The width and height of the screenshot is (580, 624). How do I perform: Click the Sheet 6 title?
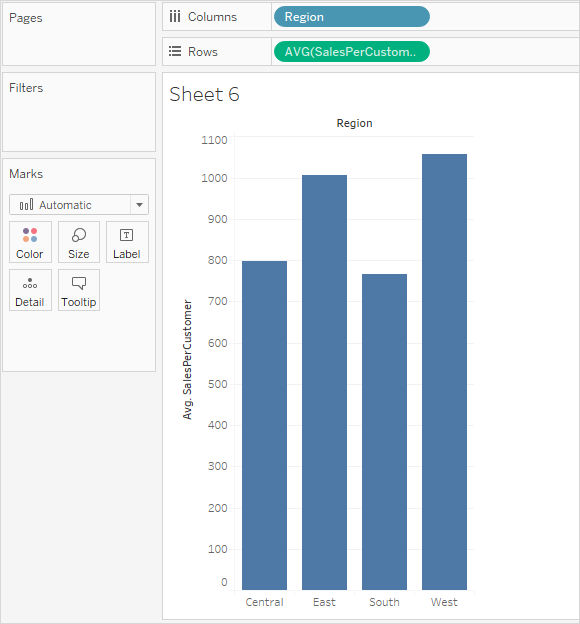click(x=204, y=95)
